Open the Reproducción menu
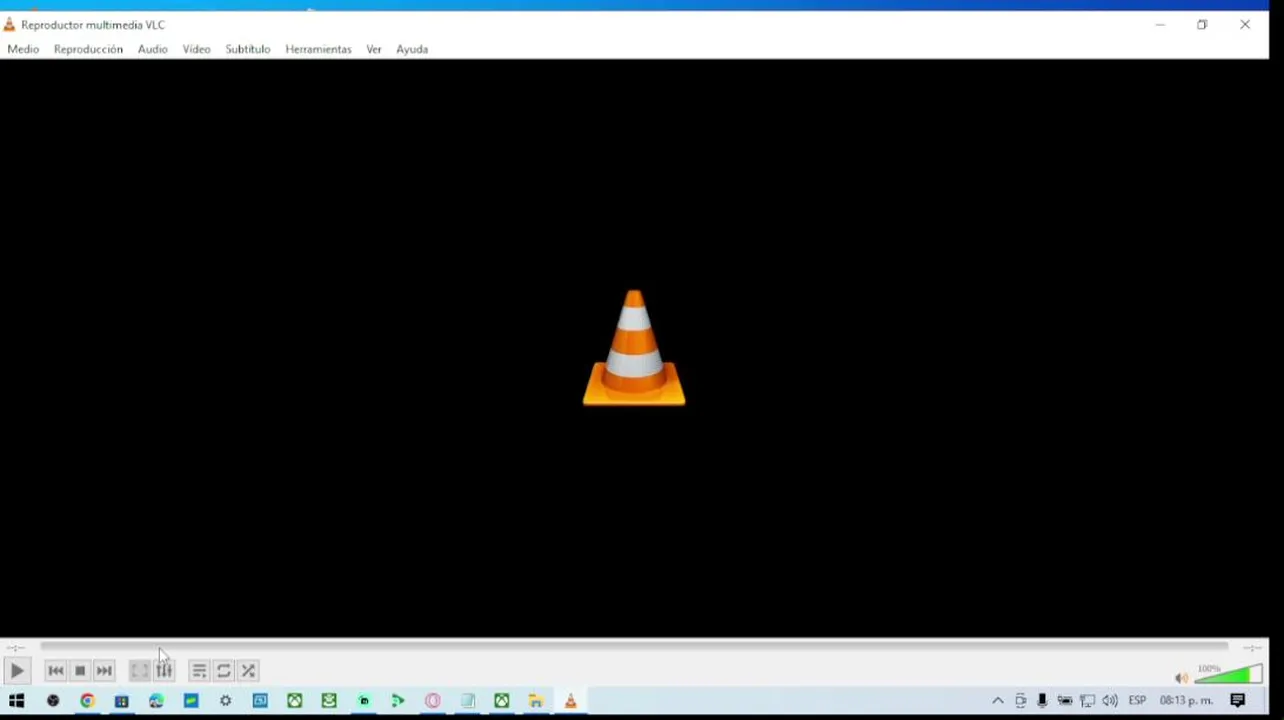The image size is (1284, 720). click(88, 49)
